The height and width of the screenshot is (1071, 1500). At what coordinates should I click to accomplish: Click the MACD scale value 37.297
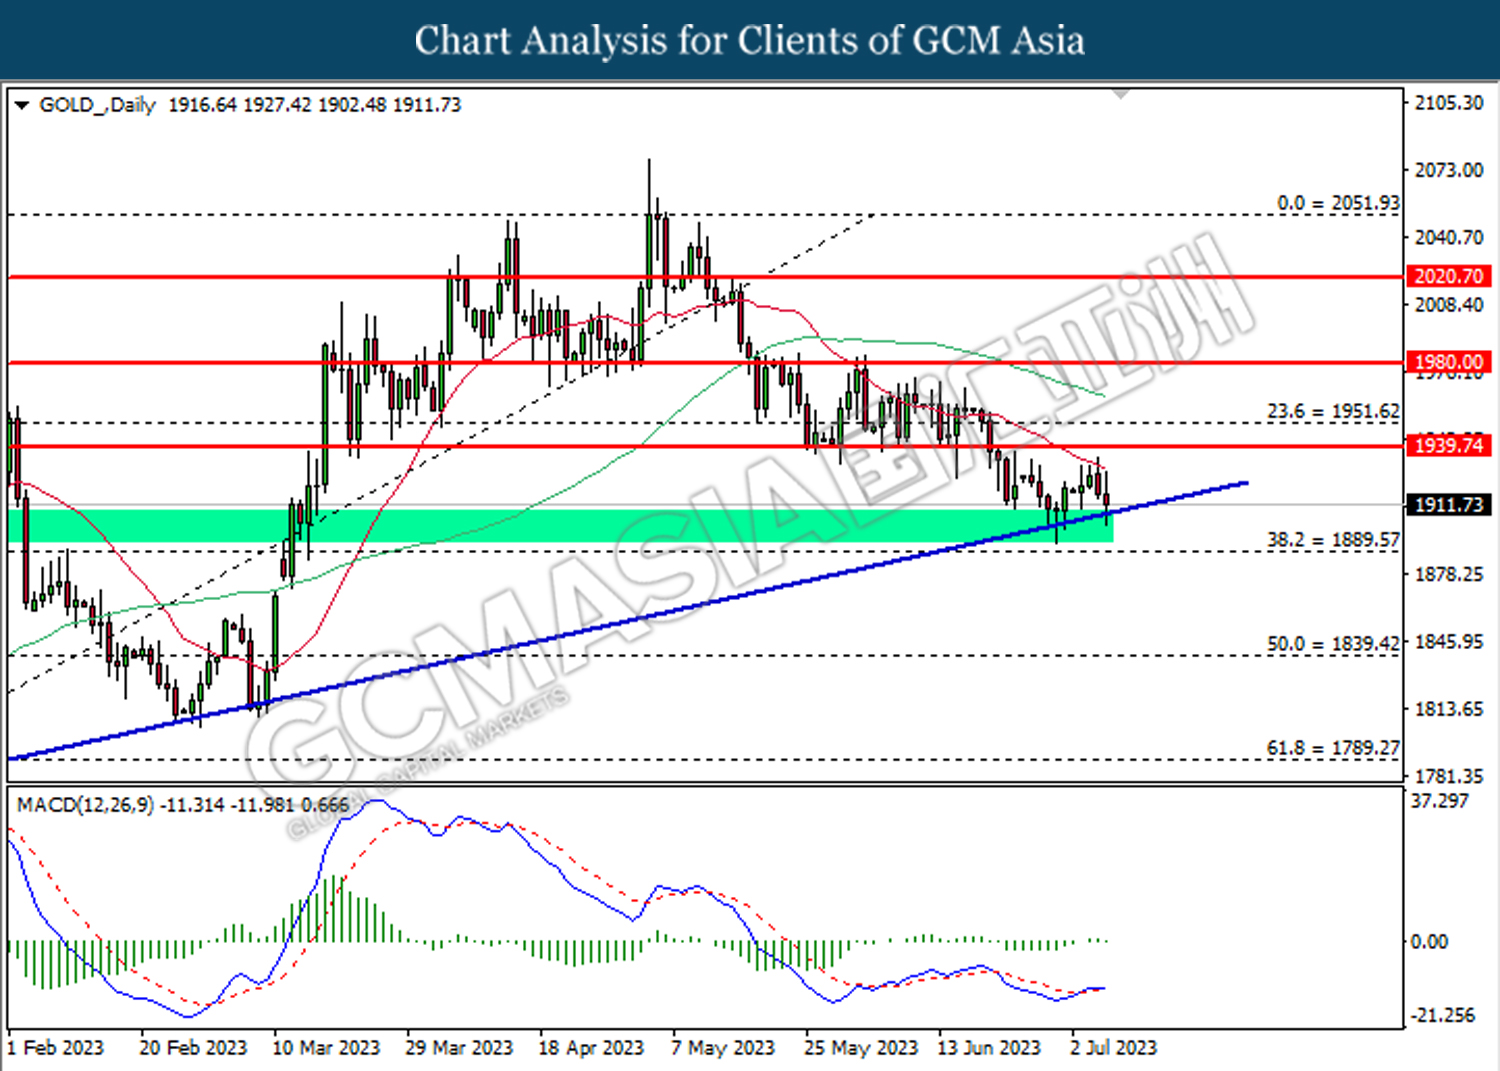1439,801
